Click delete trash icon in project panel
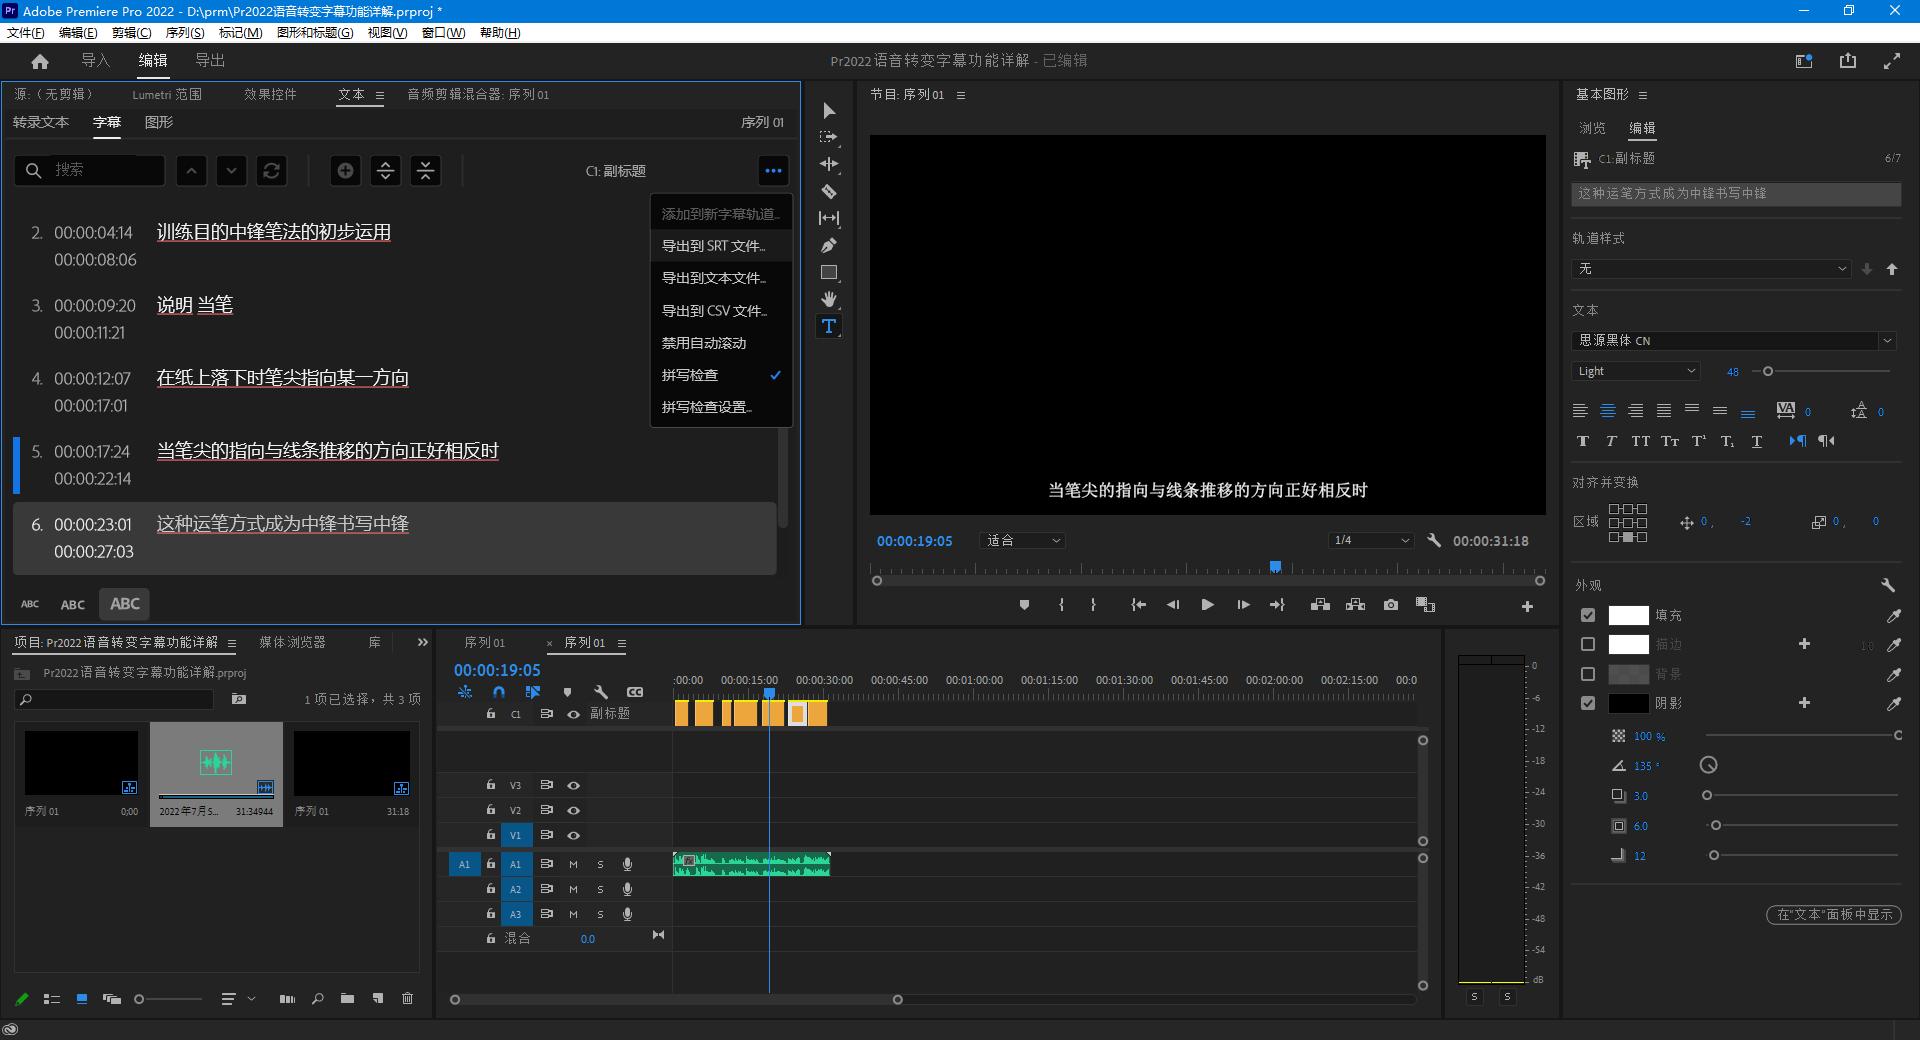Screen dimensions: 1920x1040 tap(407, 998)
